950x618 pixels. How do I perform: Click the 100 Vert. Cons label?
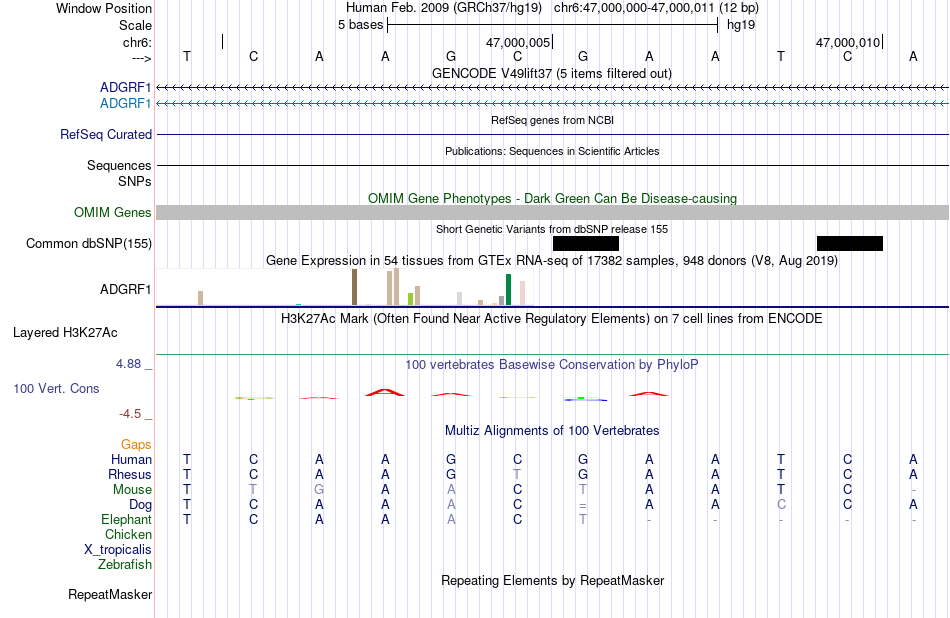(56, 389)
